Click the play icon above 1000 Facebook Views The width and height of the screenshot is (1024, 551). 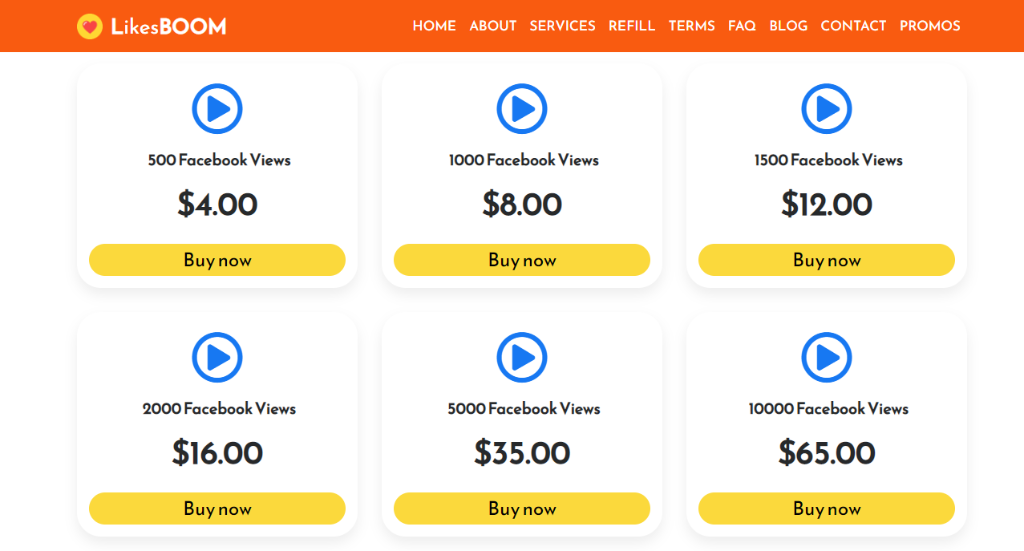pos(522,109)
